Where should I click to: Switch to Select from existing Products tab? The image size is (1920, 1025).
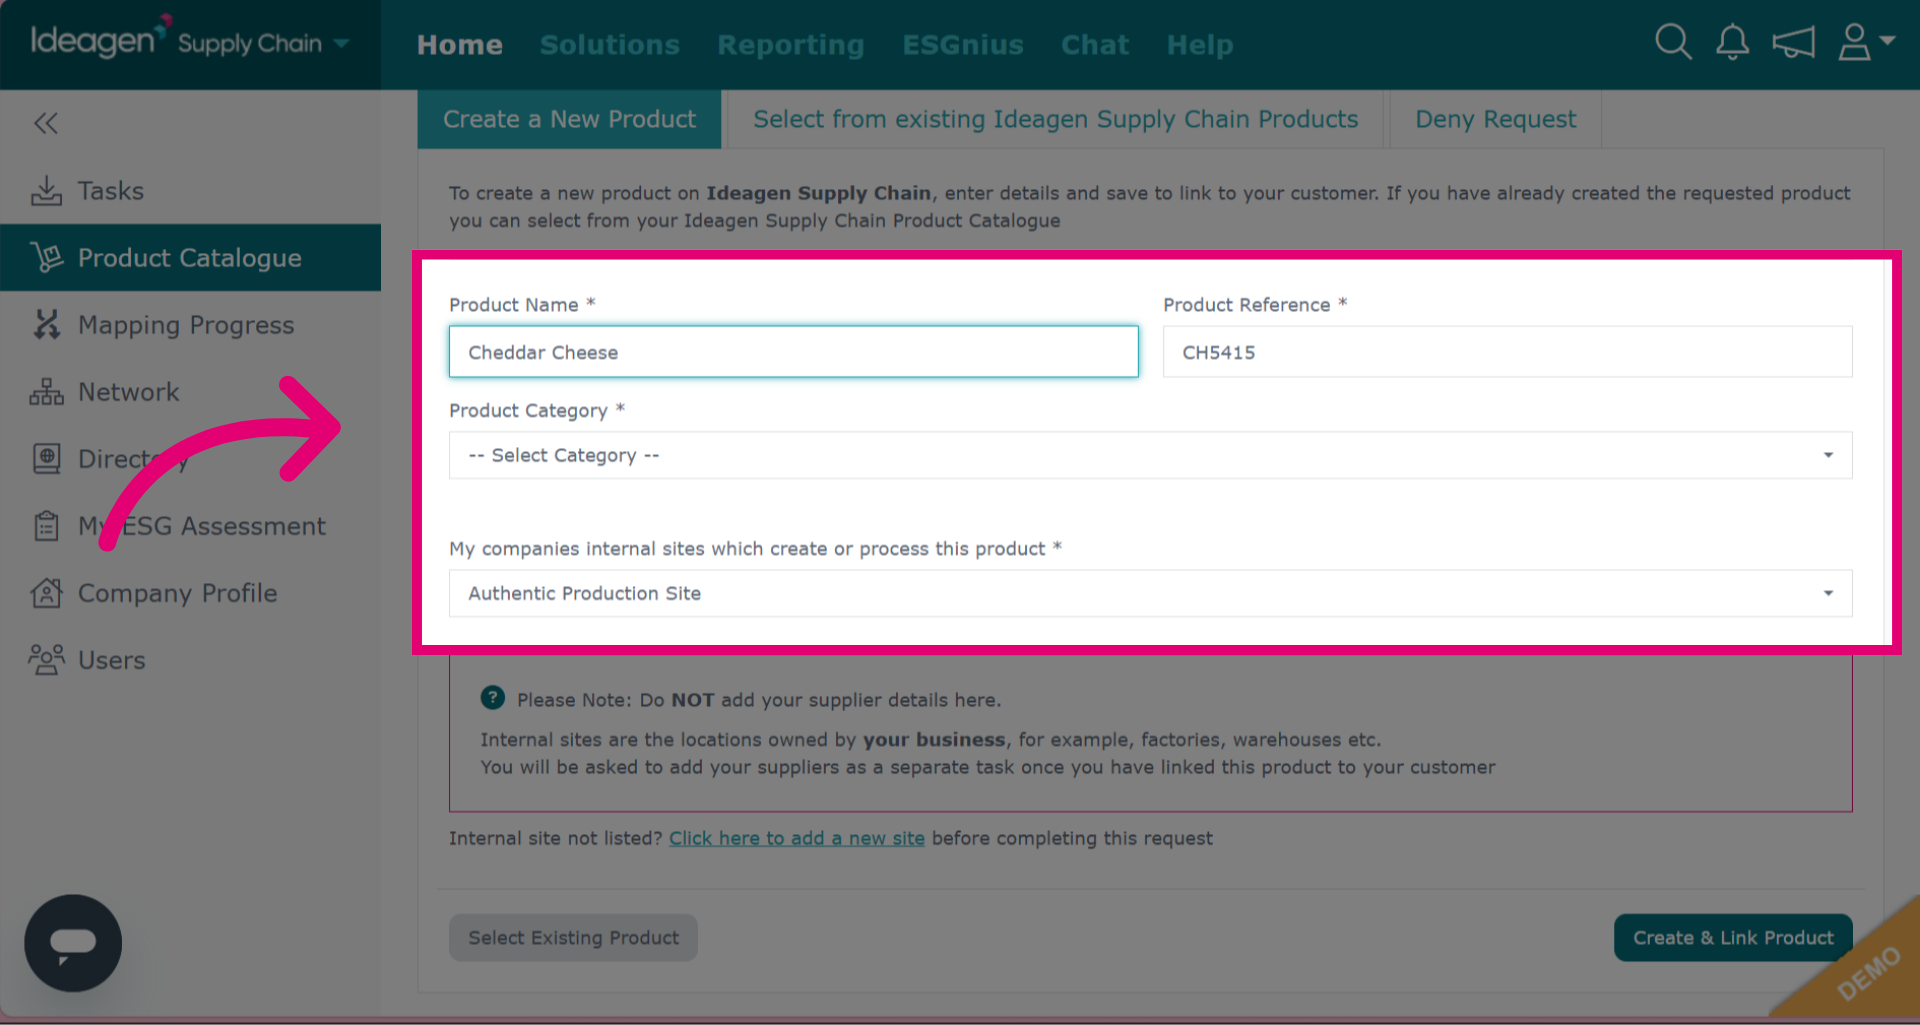click(1055, 119)
